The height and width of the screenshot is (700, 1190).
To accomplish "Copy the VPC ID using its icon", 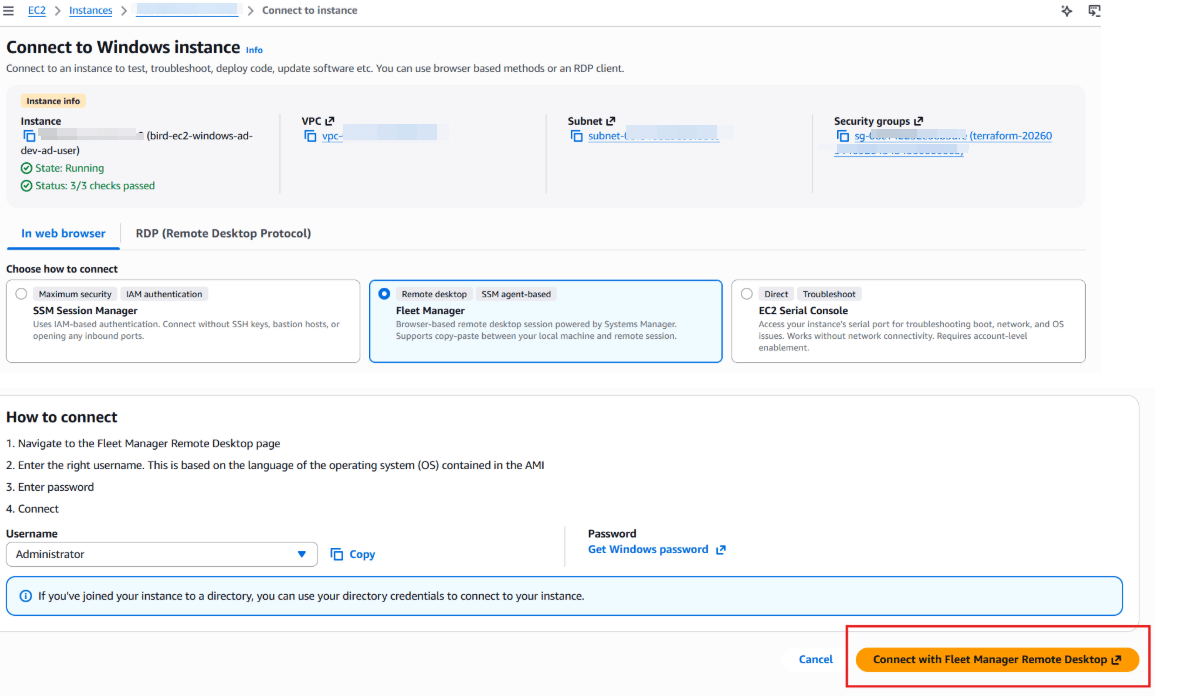I will pos(310,136).
